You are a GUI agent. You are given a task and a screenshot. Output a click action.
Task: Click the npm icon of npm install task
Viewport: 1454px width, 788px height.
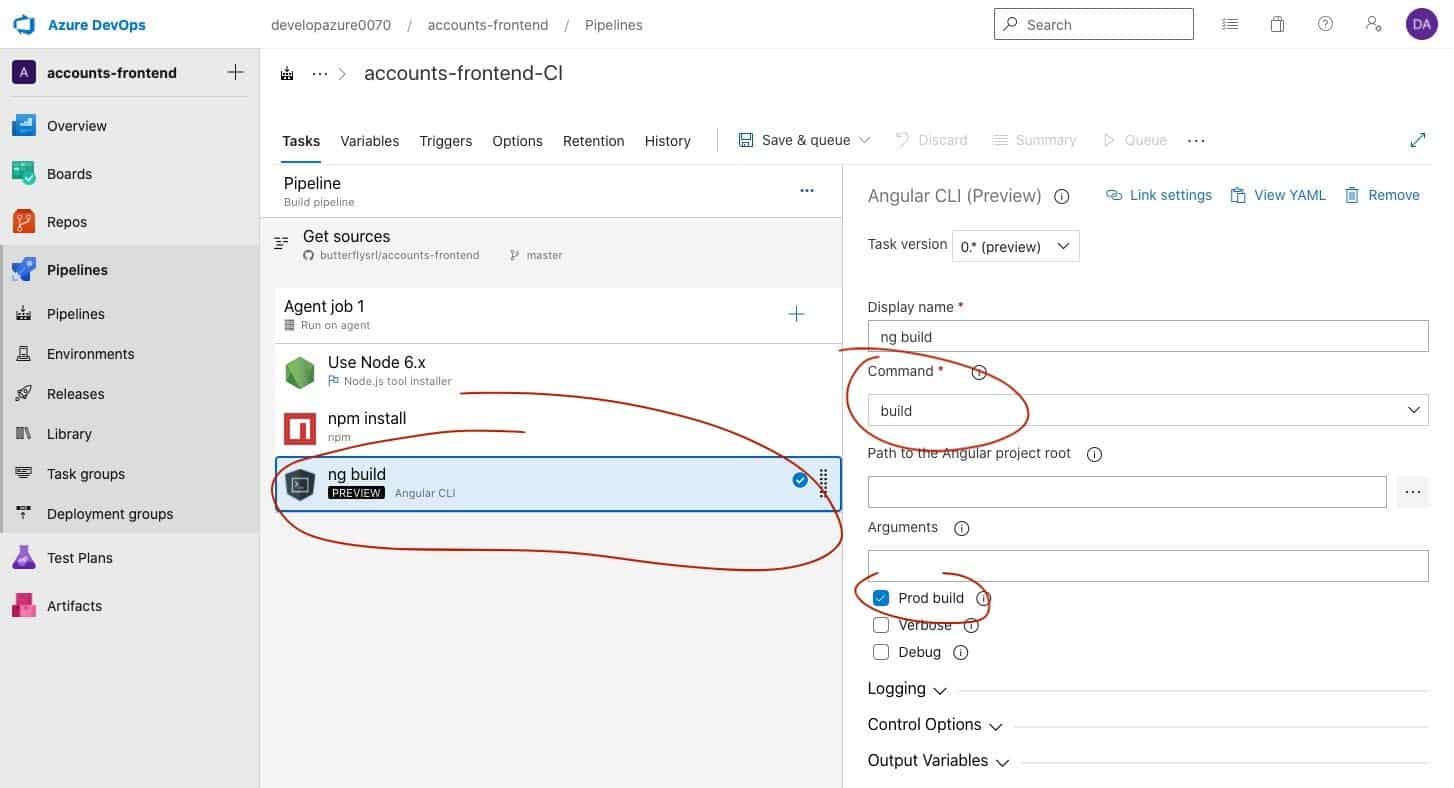pos(300,428)
